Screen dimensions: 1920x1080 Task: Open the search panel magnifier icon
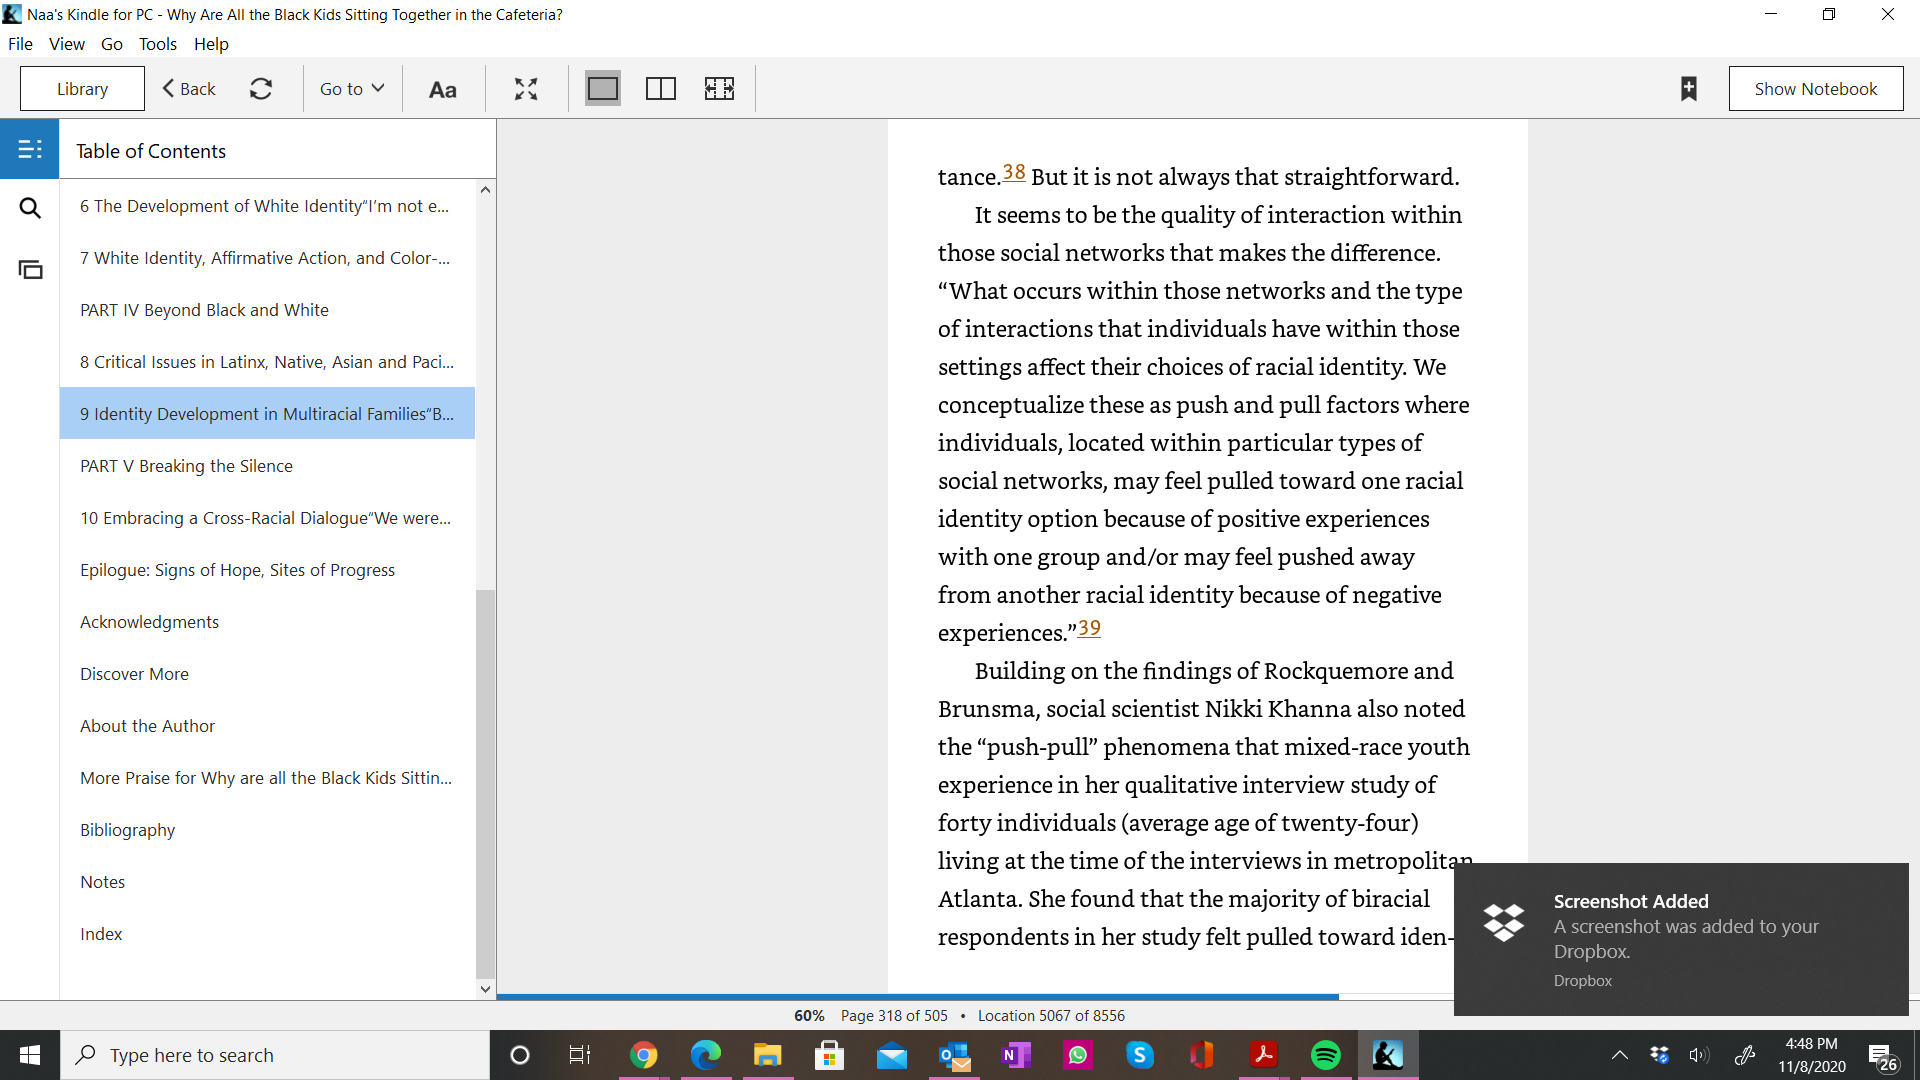30,208
